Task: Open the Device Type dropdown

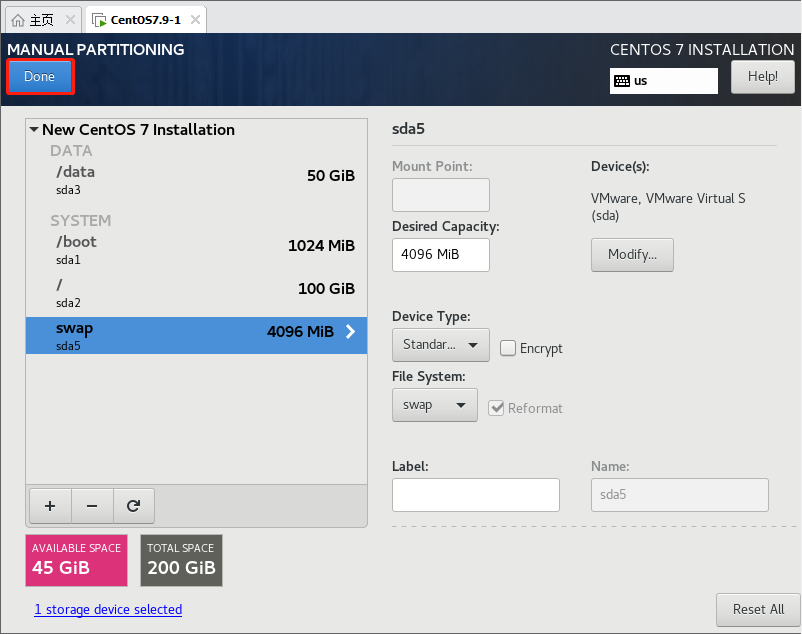Action: pos(440,345)
